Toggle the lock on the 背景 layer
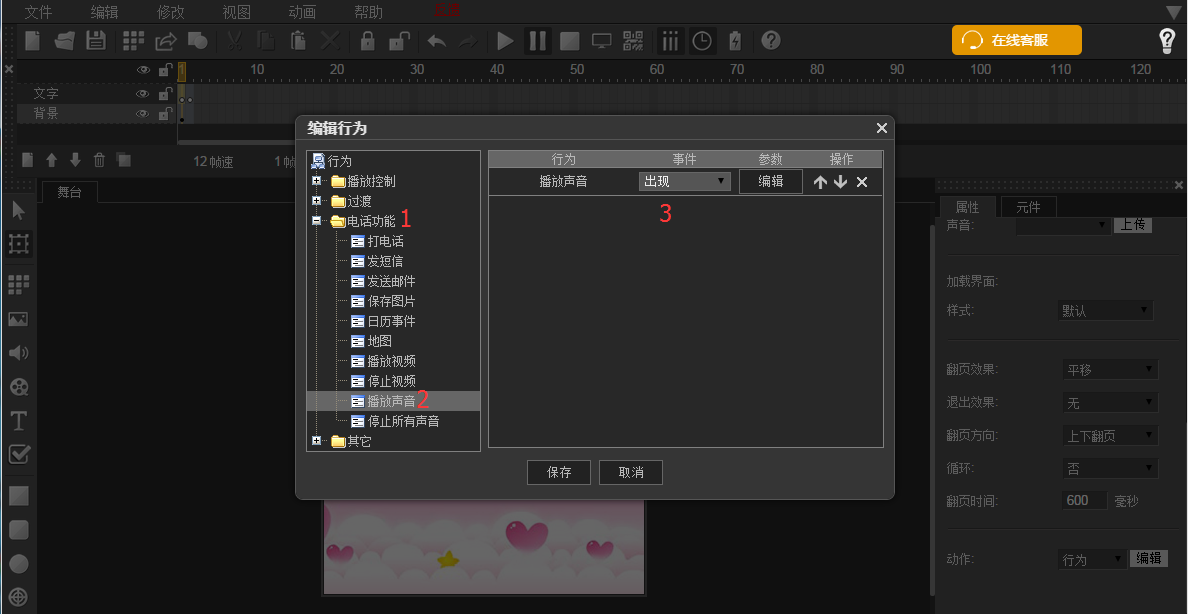 [x=165, y=113]
